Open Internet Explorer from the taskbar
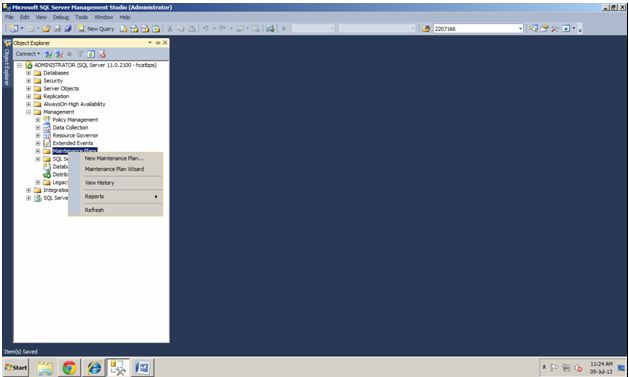 (94, 368)
